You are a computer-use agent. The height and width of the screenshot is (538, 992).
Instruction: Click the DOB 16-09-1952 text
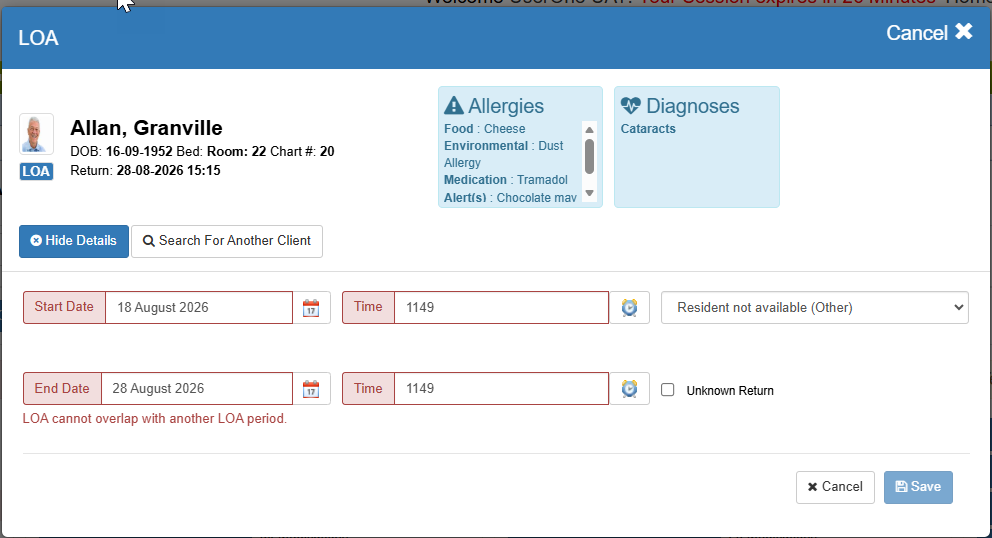pos(121,151)
